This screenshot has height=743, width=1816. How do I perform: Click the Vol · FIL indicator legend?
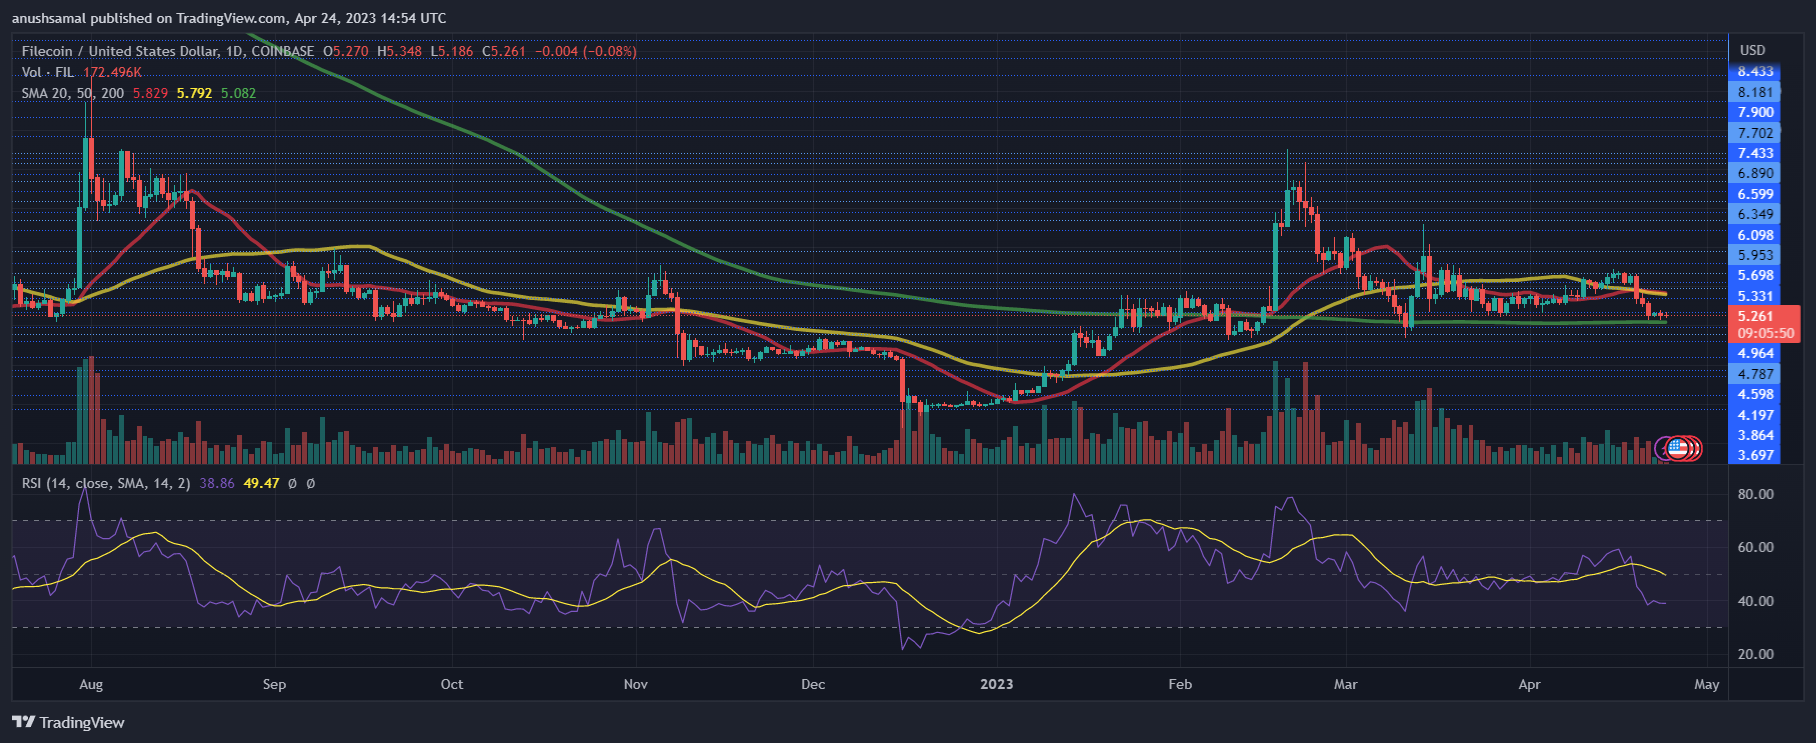(x=48, y=72)
